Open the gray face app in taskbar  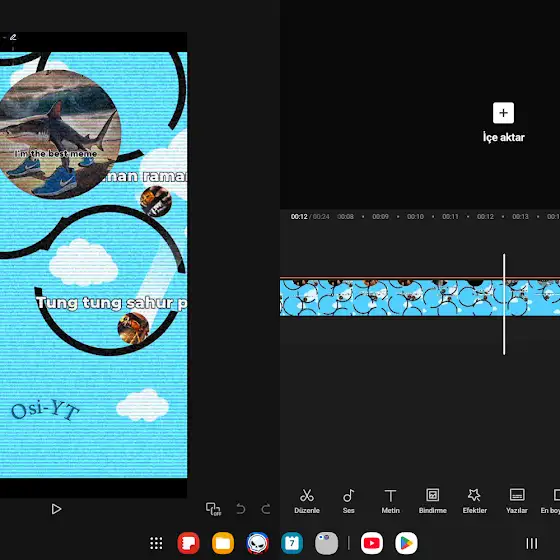[x=326, y=543]
